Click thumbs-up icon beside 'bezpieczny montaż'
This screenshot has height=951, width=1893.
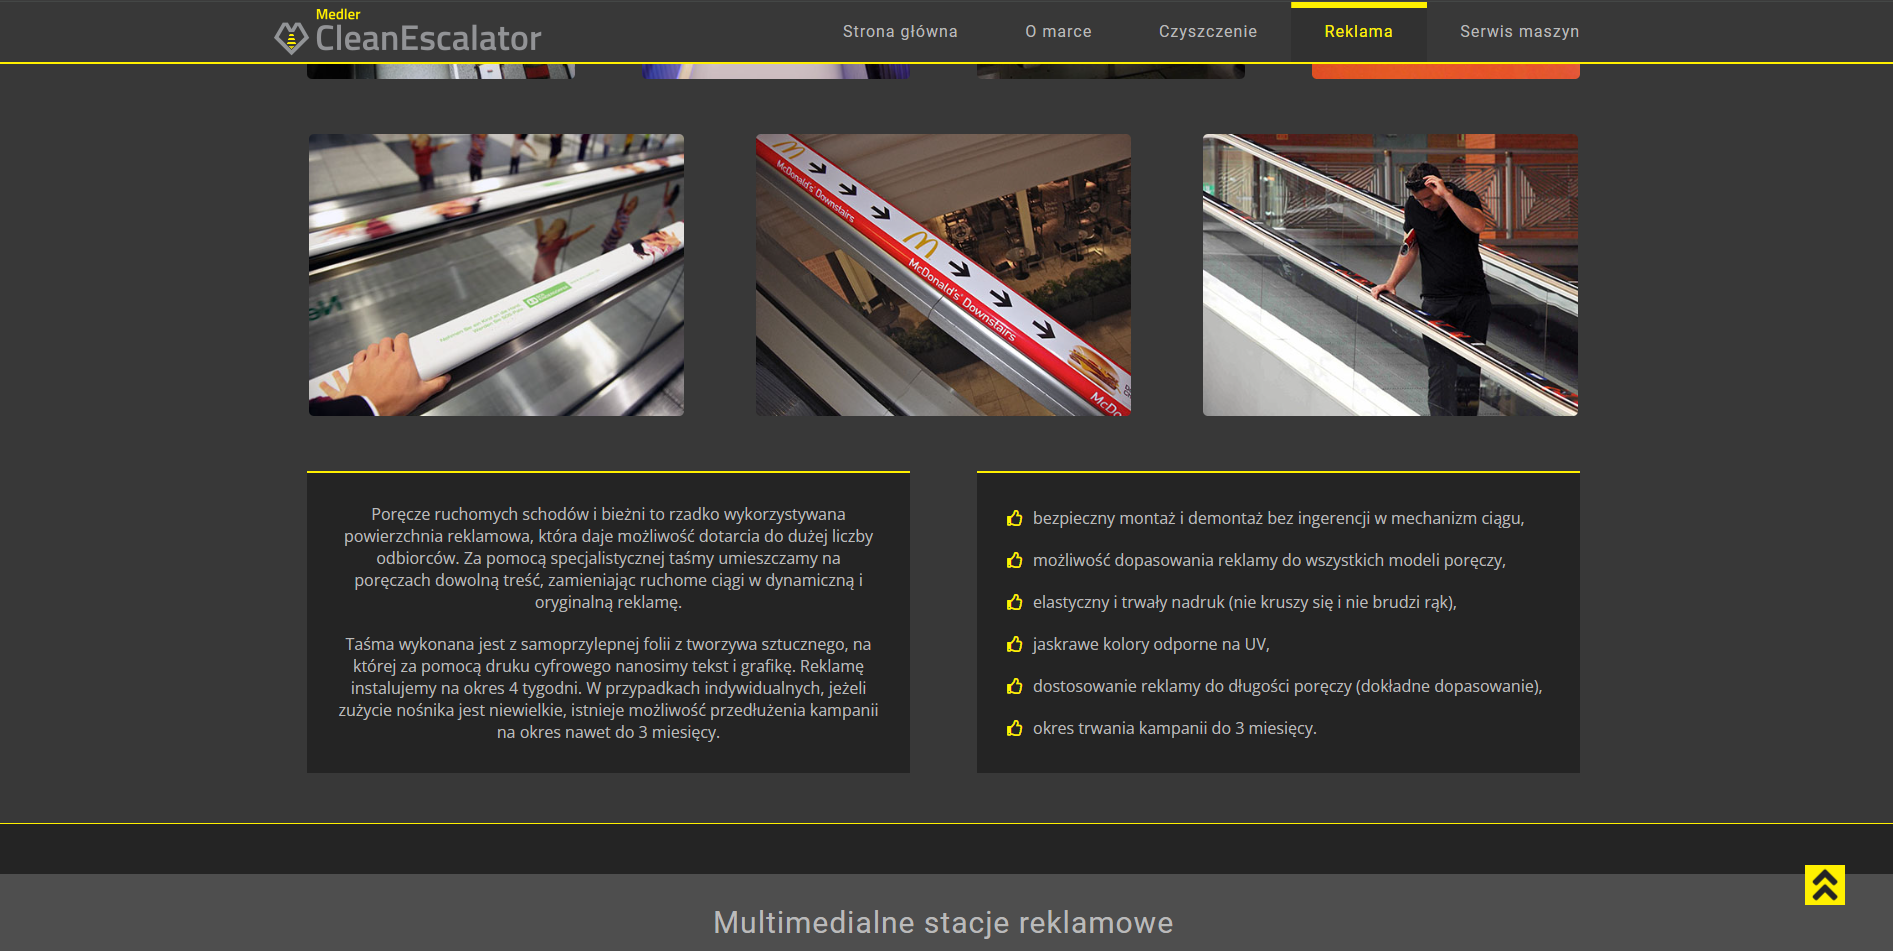[1014, 518]
